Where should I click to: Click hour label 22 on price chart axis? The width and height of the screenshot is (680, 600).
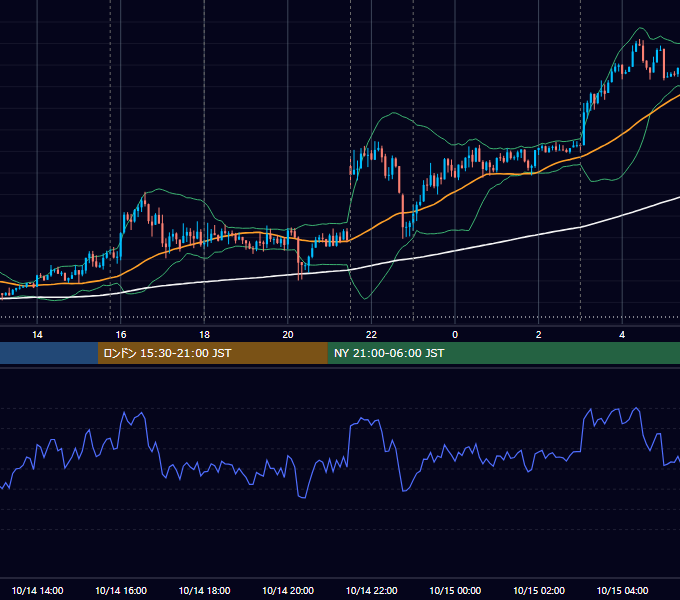pyautogui.click(x=371, y=335)
